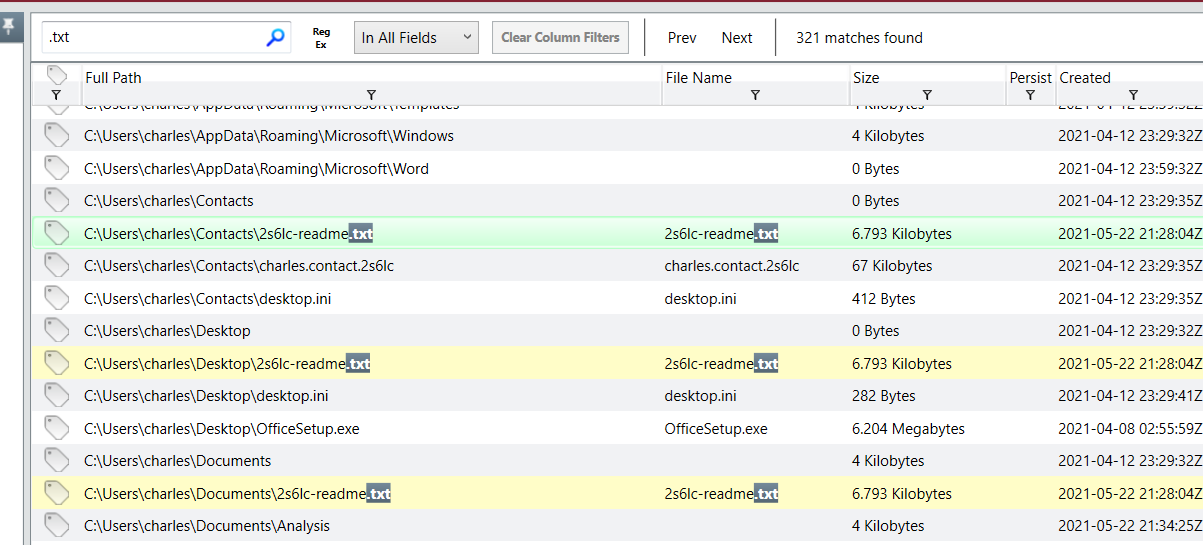Click the pin icon on left panel
1203x545 pixels.
pos(10,26)
